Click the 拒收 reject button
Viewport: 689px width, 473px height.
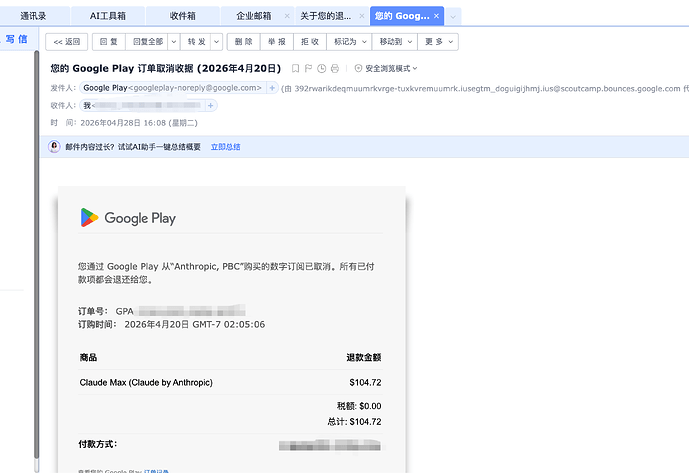click(310, 42)
